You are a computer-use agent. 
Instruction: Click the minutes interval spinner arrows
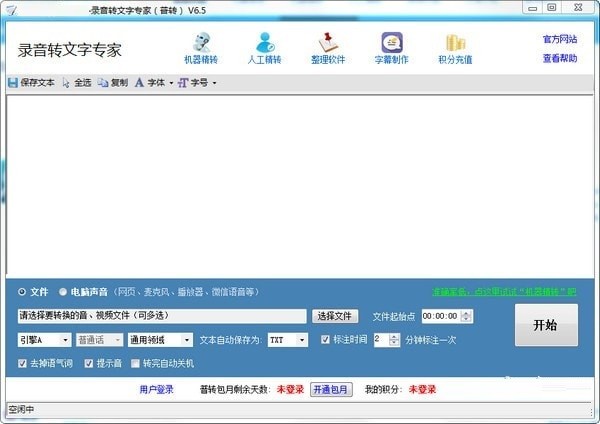coord(394,339)
